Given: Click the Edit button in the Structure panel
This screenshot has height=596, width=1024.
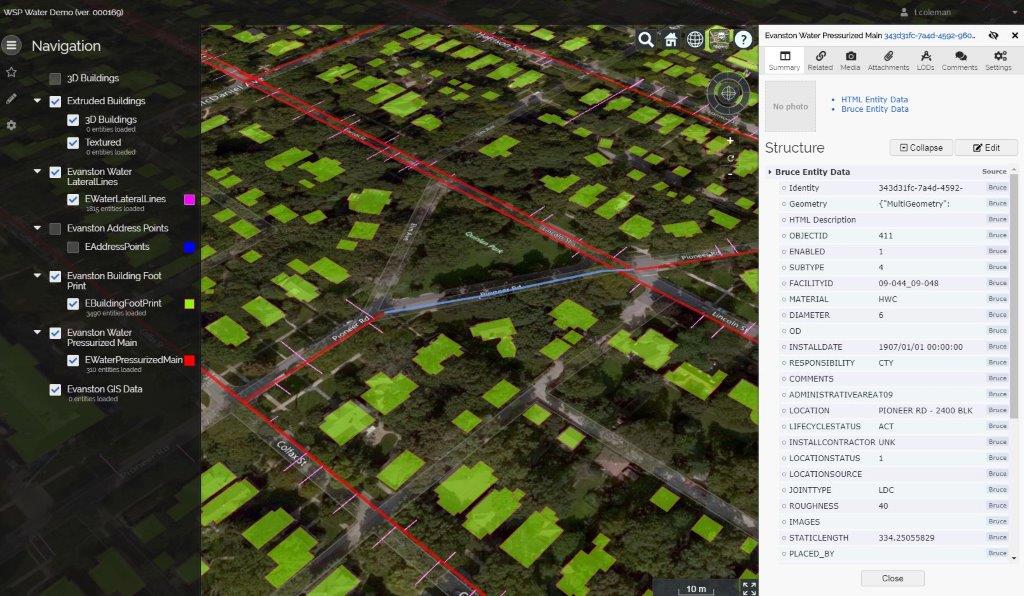Looking at the screenshot, I should pos(986,147).
